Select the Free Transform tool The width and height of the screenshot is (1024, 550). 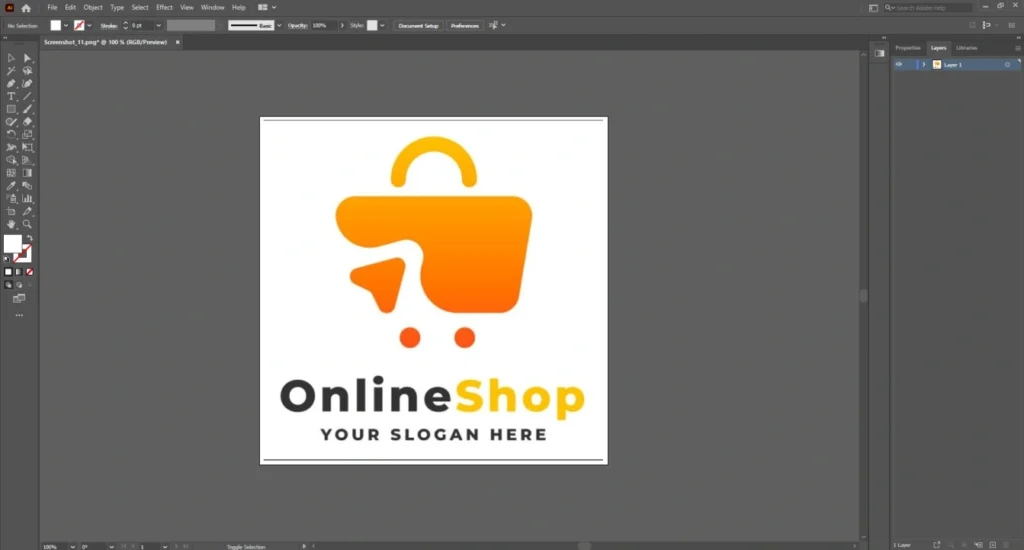pyautogui.click(x=27, y=148)
